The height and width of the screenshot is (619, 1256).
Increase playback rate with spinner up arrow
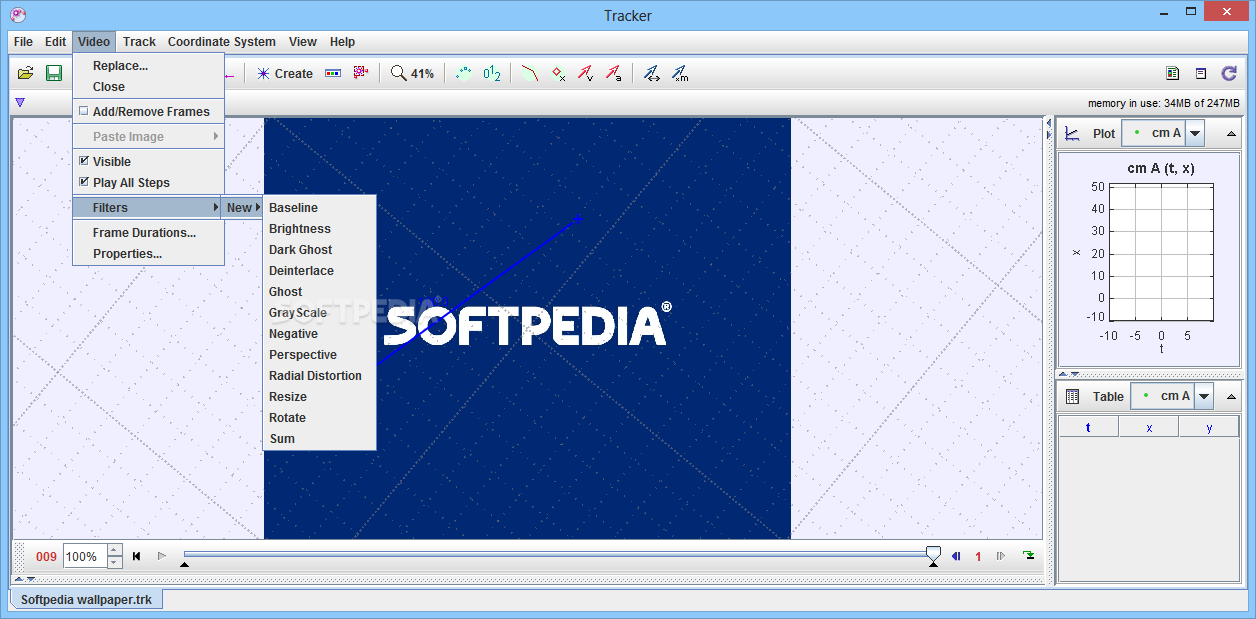pyautogui.click(x=114, y=550)
